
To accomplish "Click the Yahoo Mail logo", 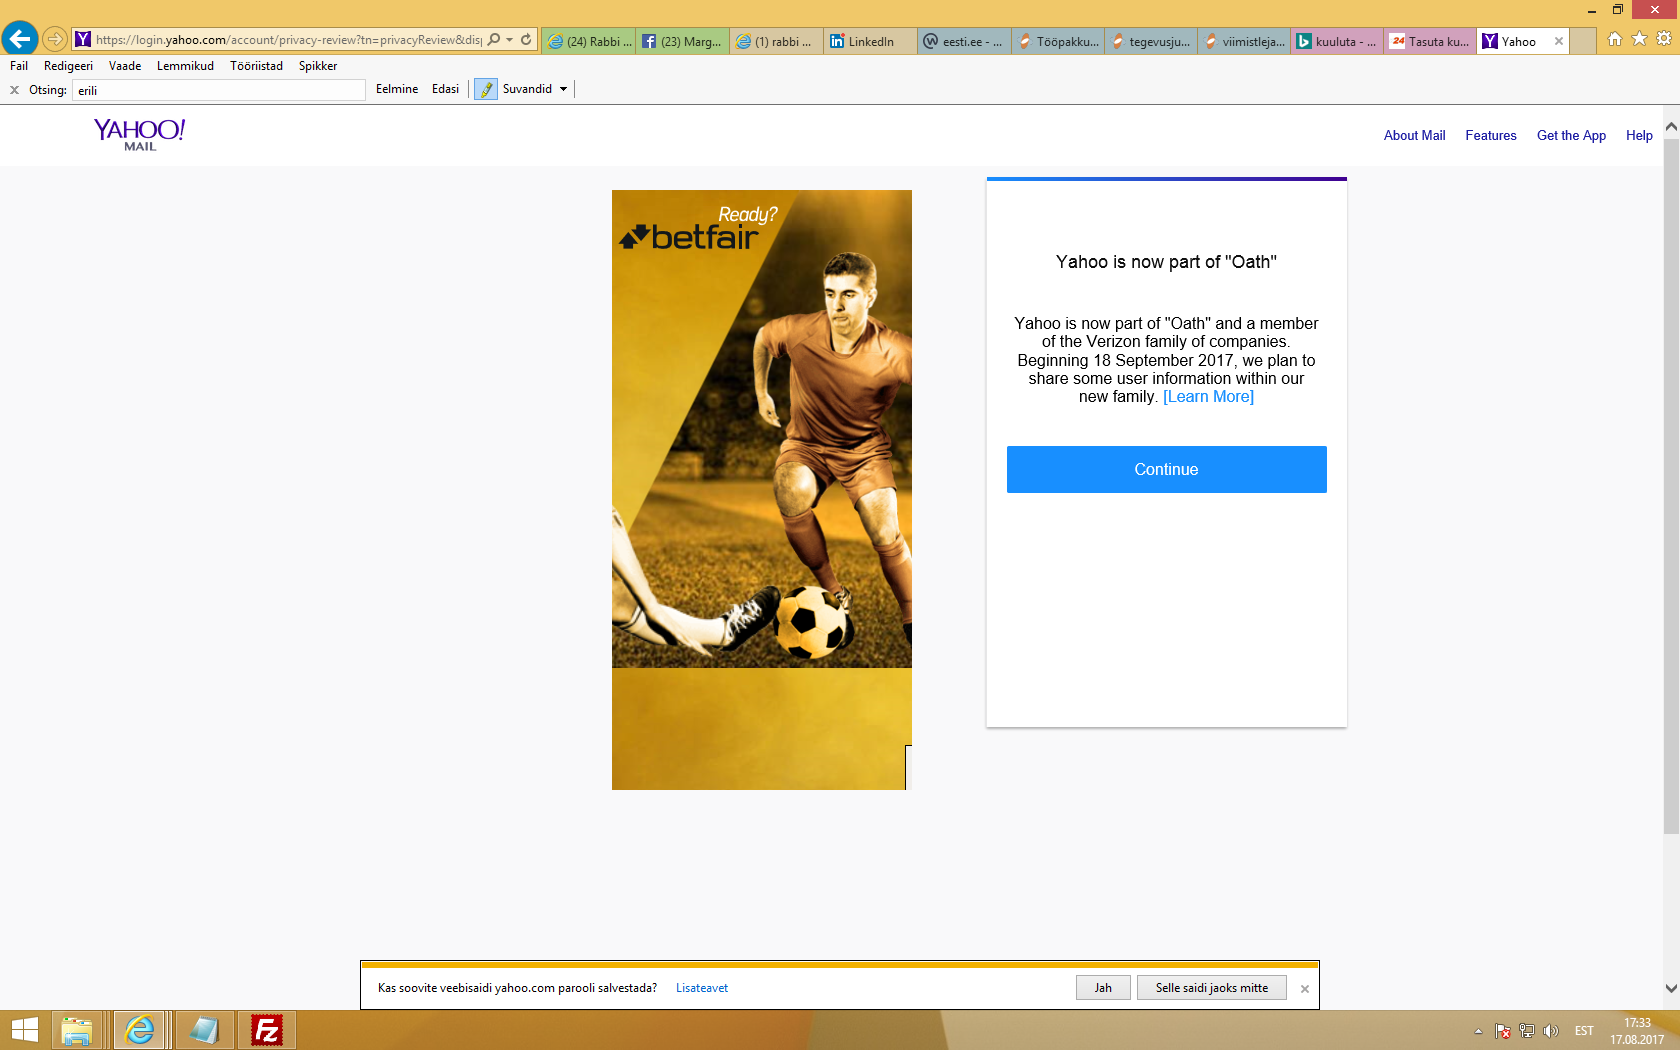I will click(140, 135).
